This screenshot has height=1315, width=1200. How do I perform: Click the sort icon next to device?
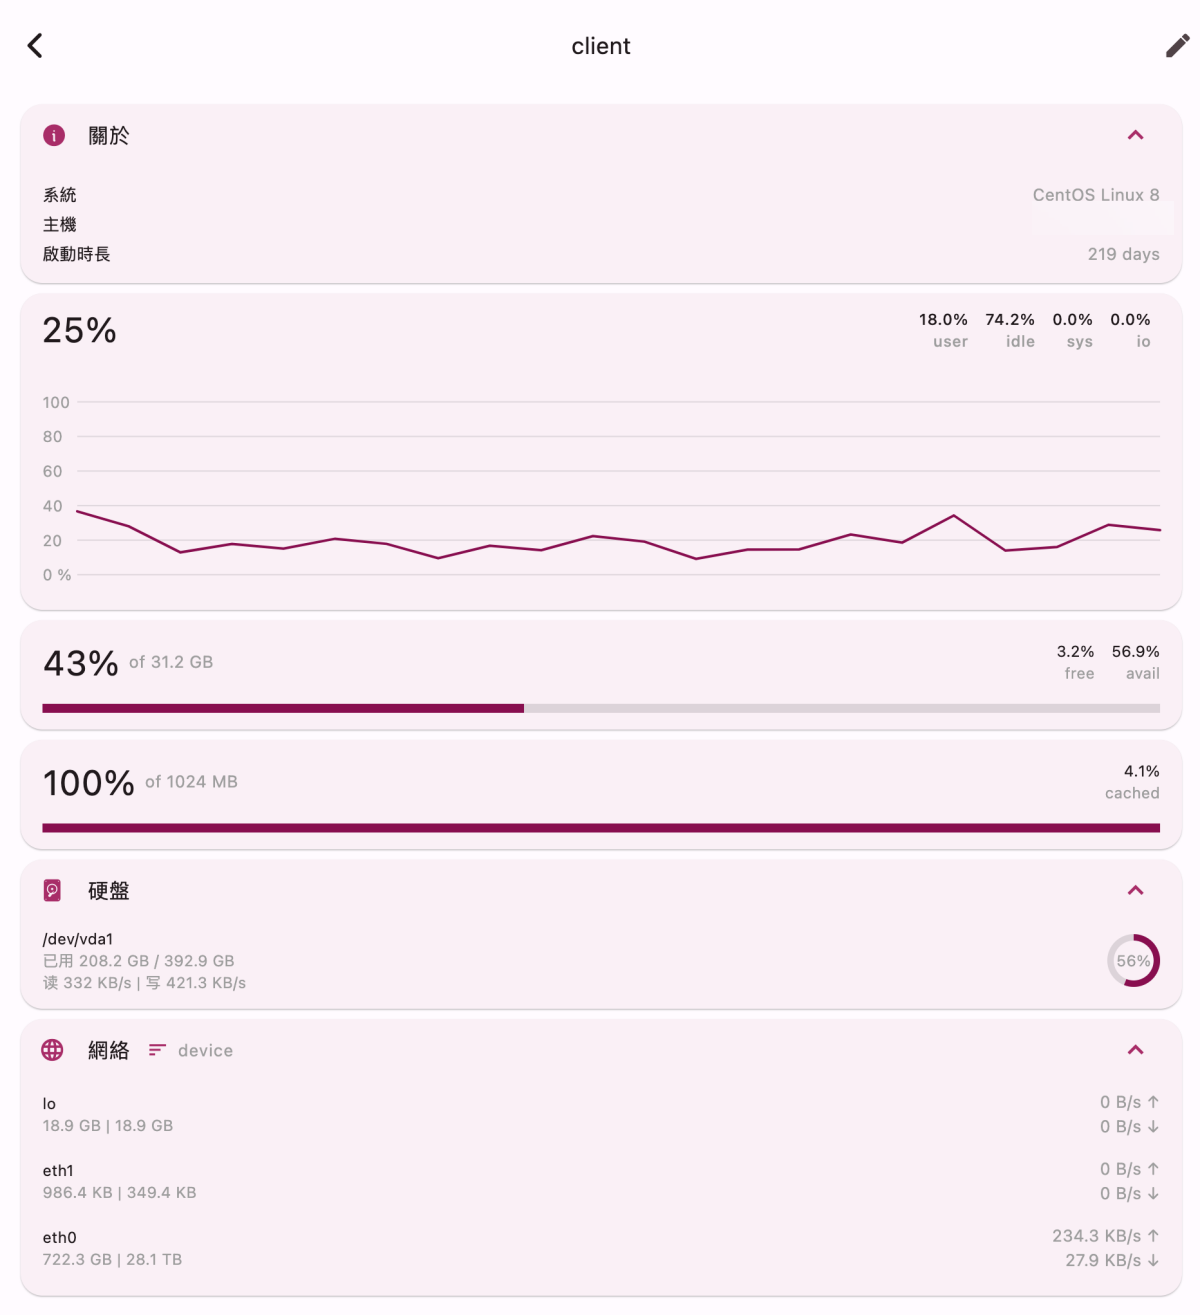pyautogui.click(x=157, y=1050)
